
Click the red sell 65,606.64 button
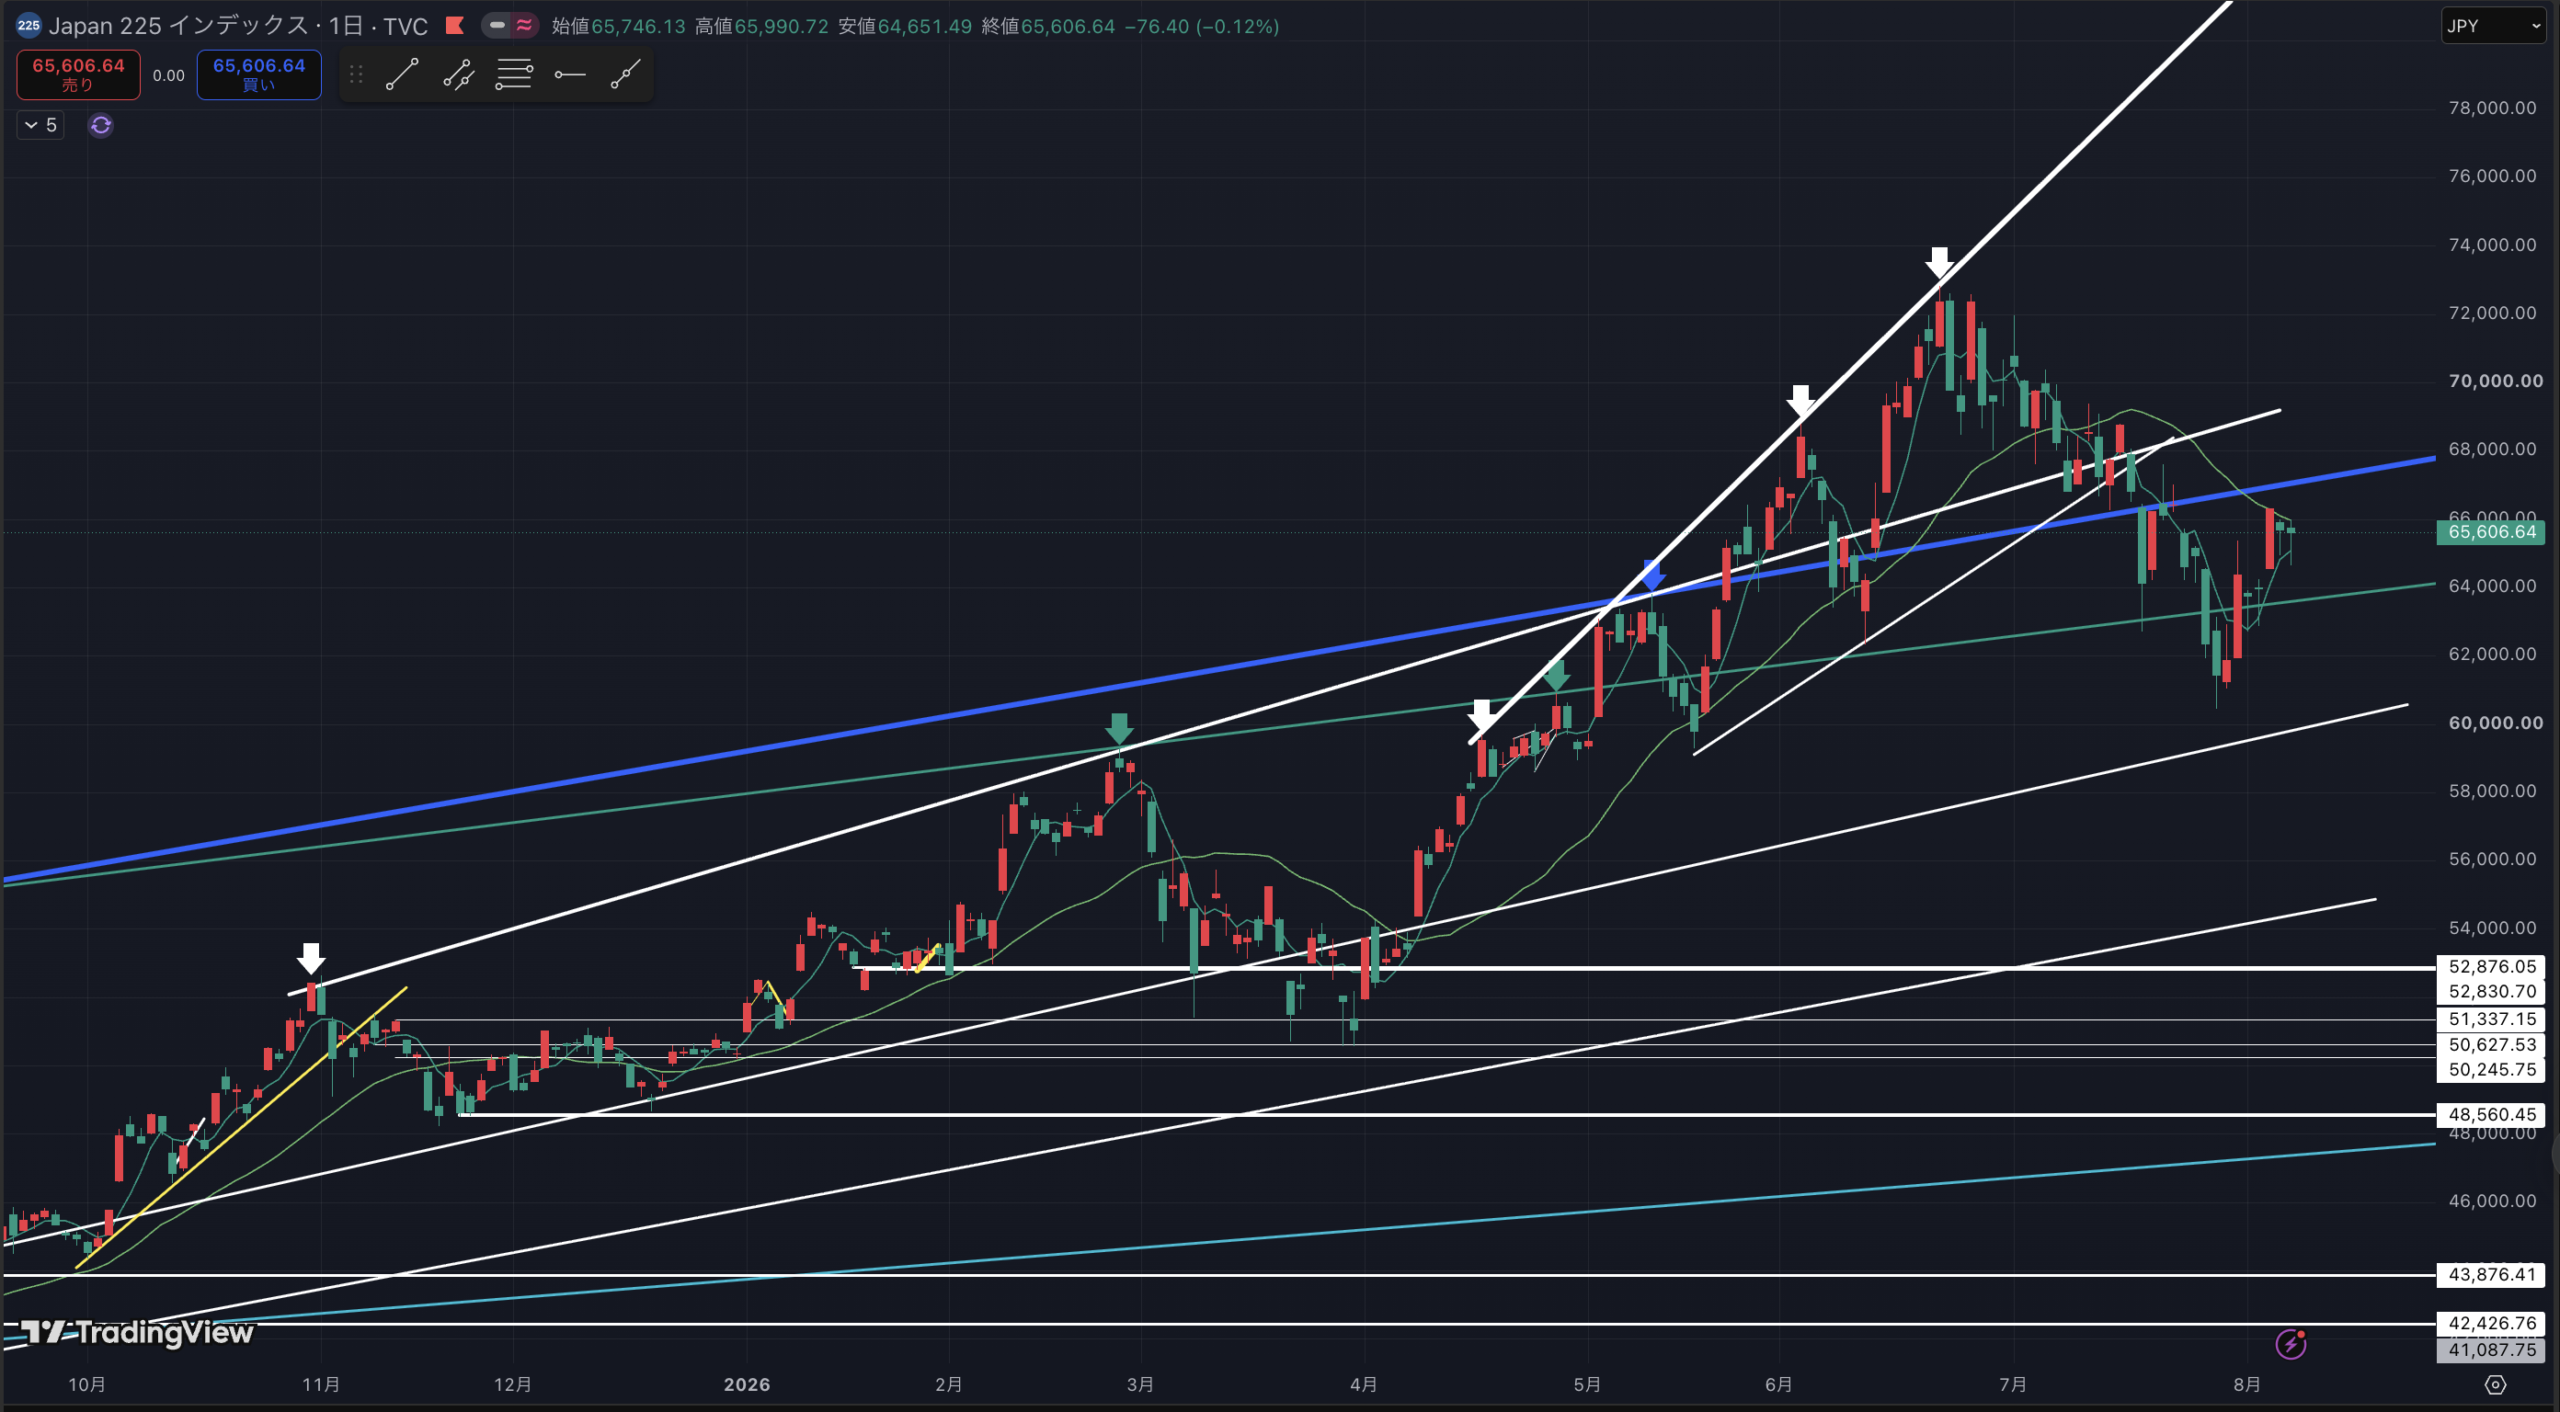click(78, 75)
